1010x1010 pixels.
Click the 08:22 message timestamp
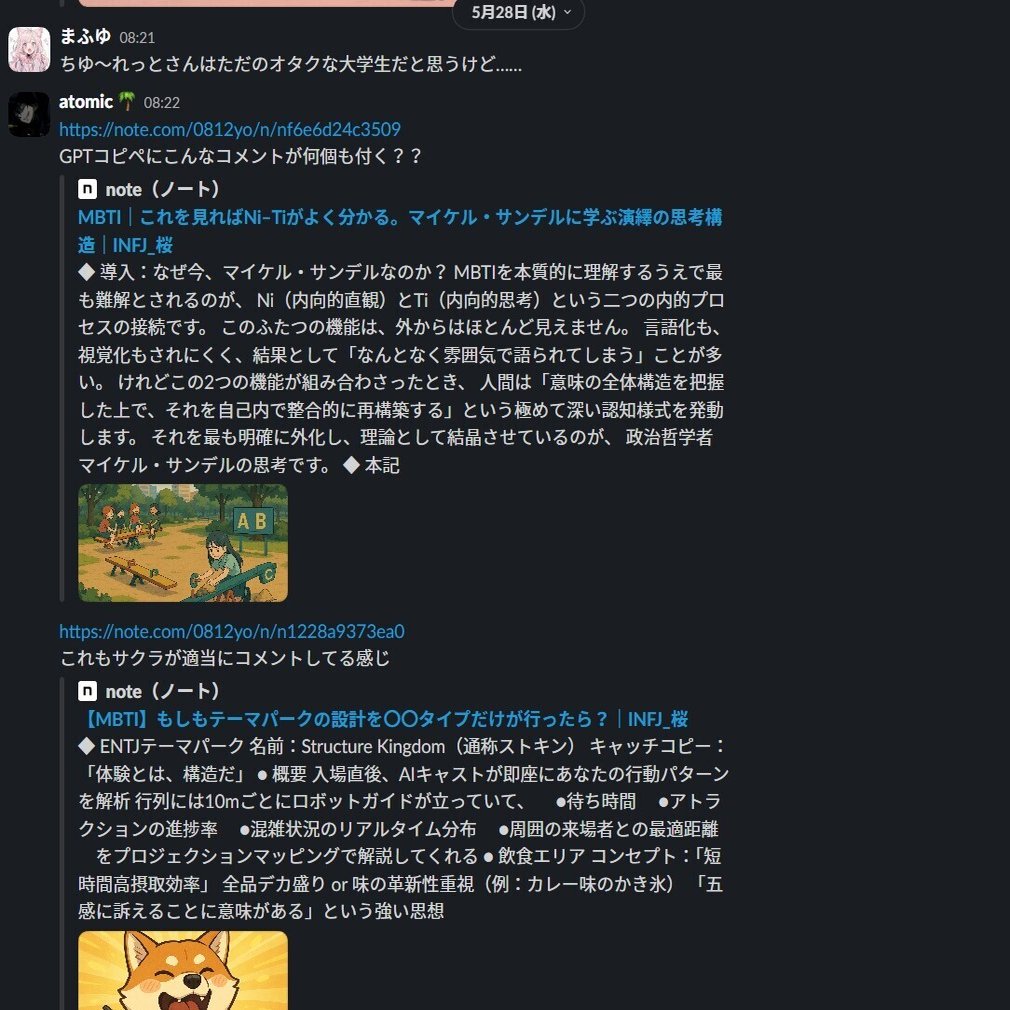pyautogui.click(x=162, y=103)
